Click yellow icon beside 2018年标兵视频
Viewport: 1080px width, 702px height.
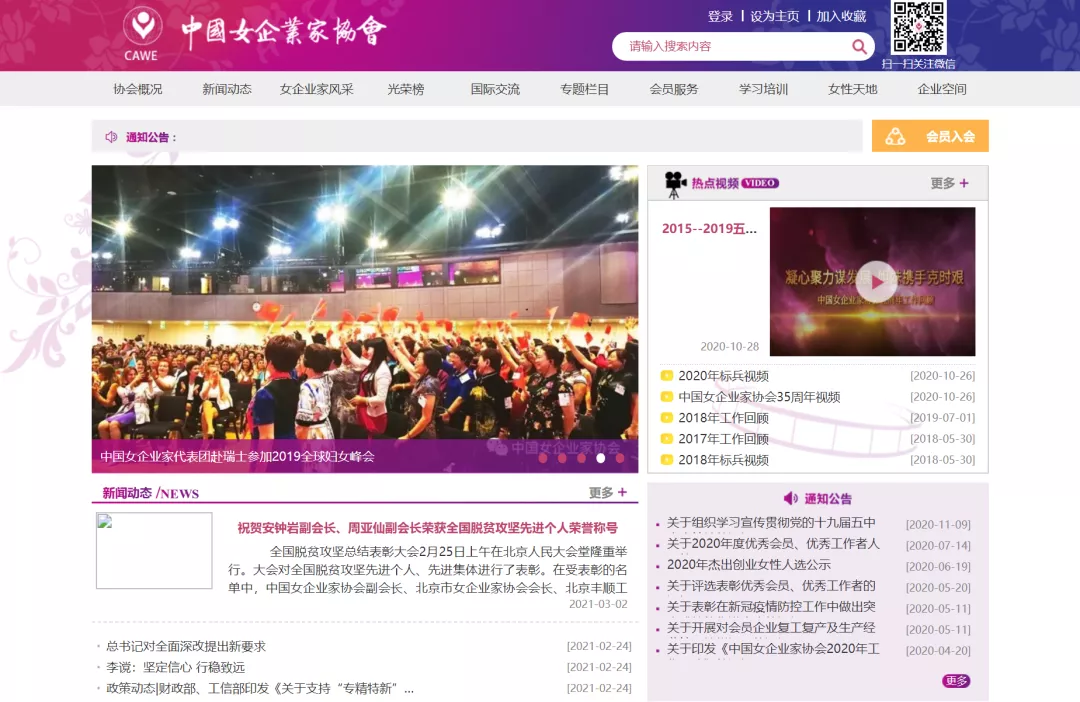tap(666, 460)
